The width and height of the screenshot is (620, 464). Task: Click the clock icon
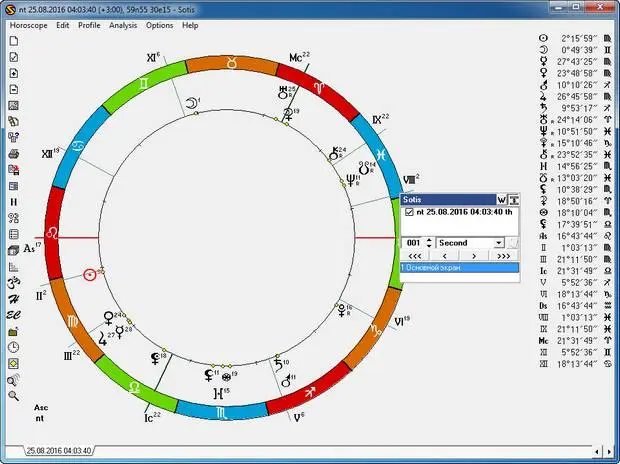[x=13, y=347]
